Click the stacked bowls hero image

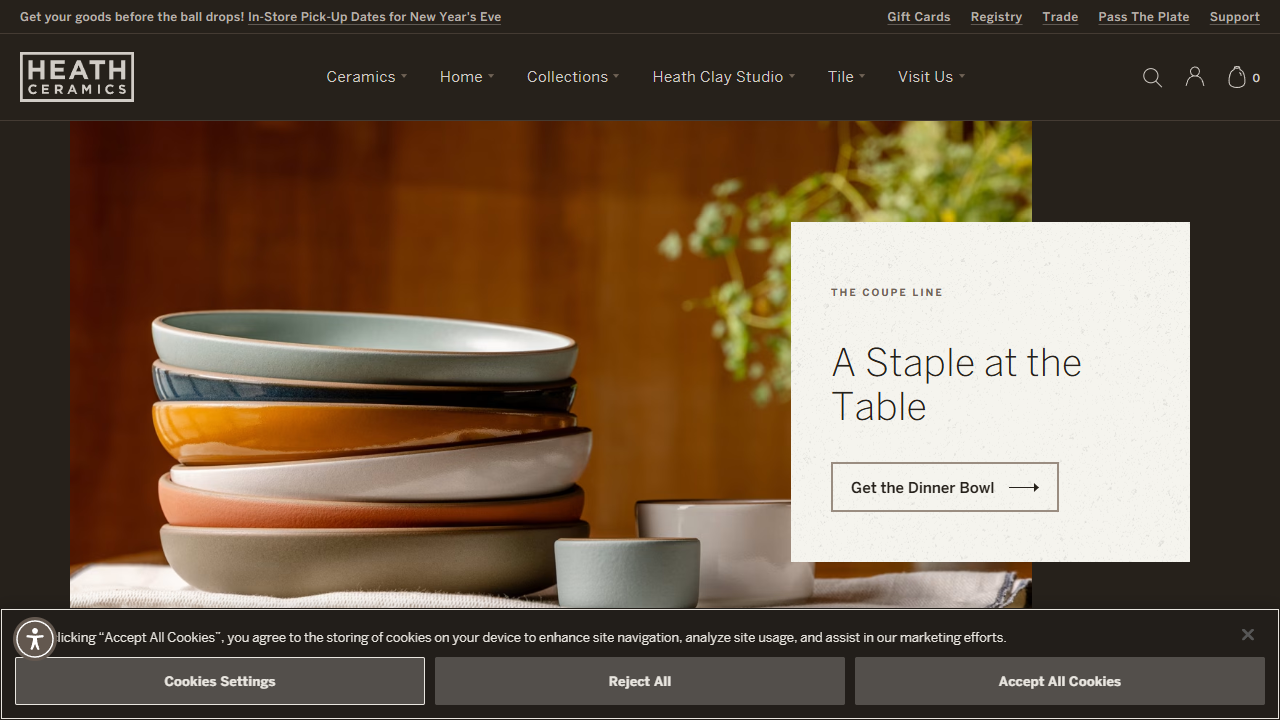430,365
